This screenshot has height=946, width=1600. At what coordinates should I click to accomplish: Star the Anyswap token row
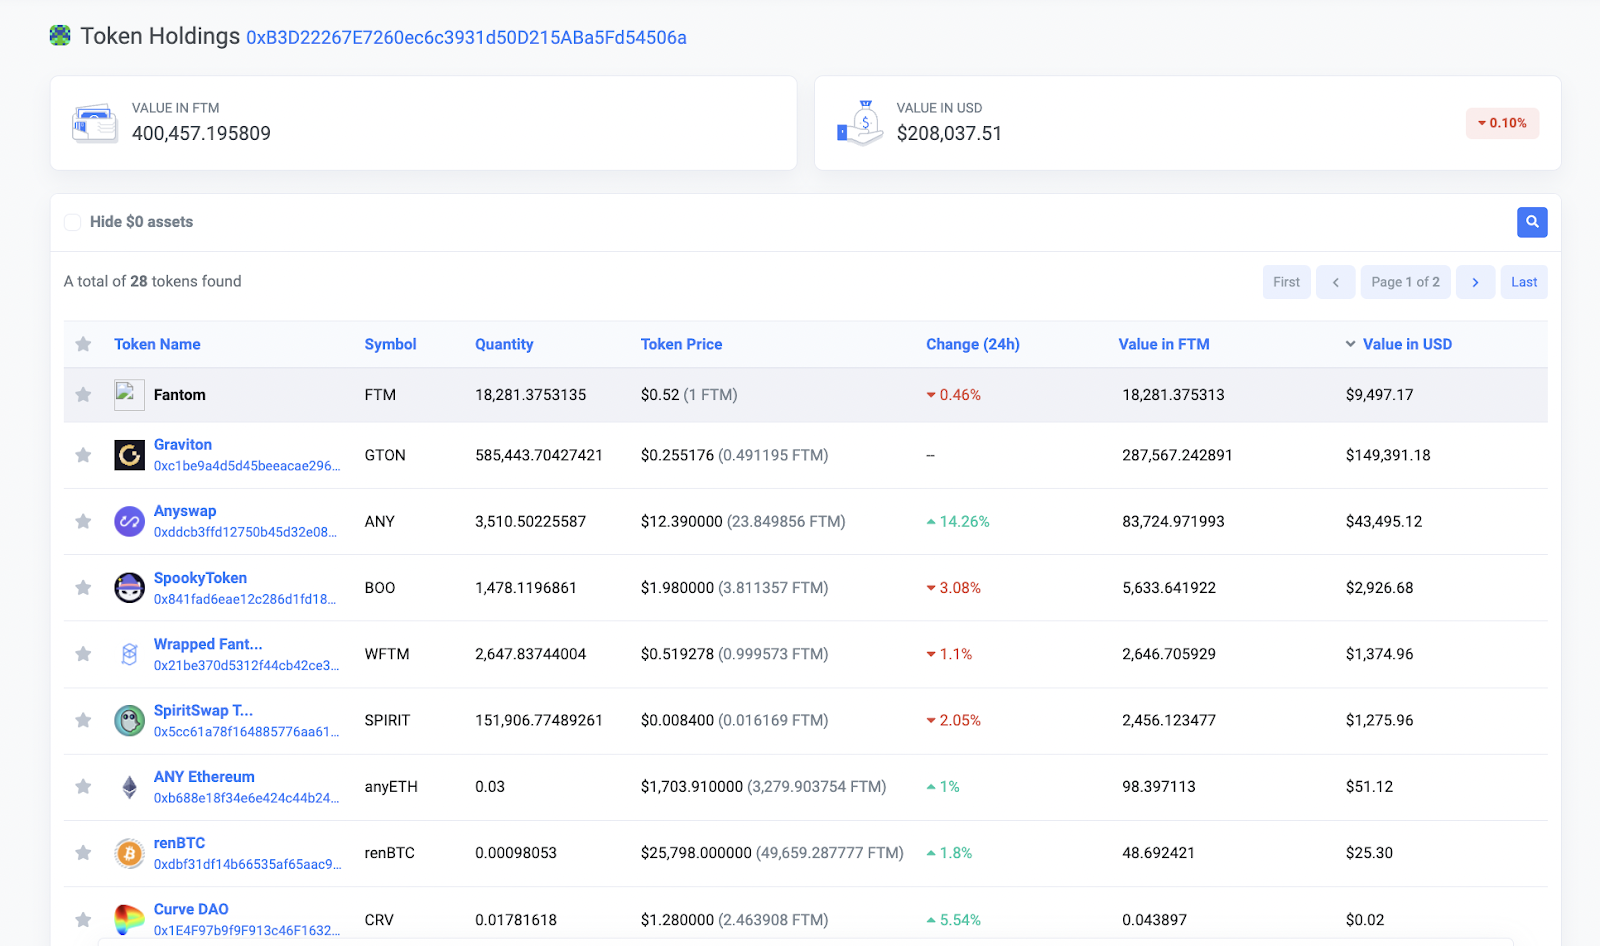click(x=83, y=521)
